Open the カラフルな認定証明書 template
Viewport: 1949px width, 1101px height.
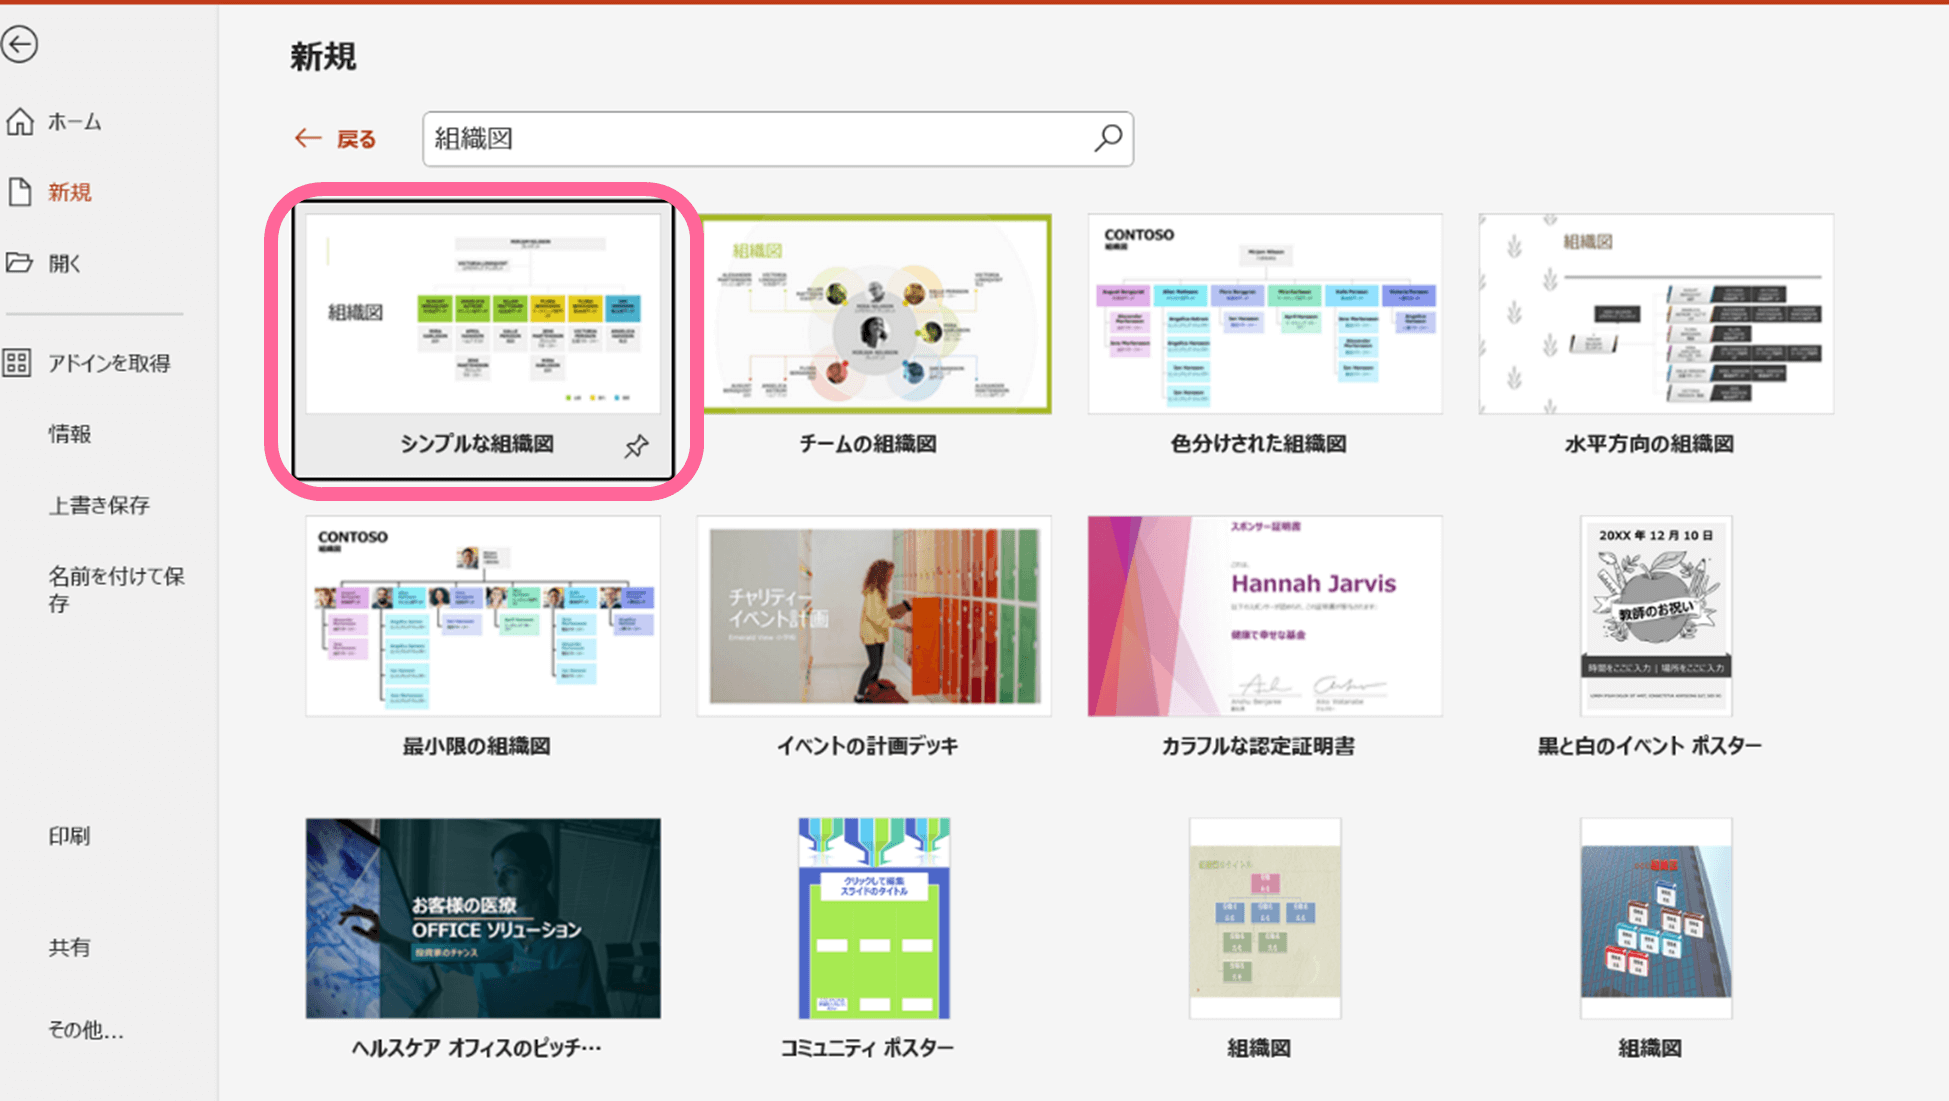pyautogui.click(x=1265, y=616)
